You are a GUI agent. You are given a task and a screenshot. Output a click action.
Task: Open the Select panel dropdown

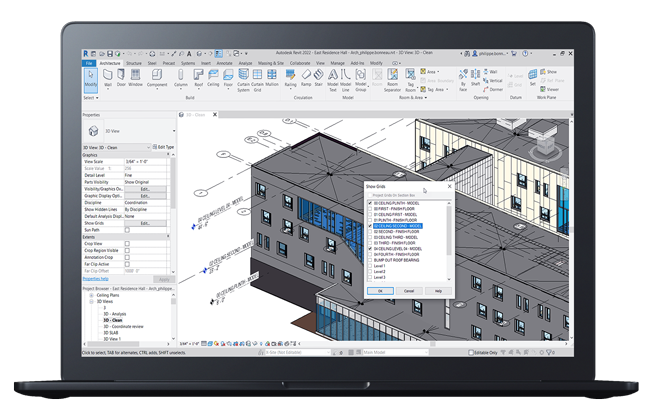coord(91,98)
